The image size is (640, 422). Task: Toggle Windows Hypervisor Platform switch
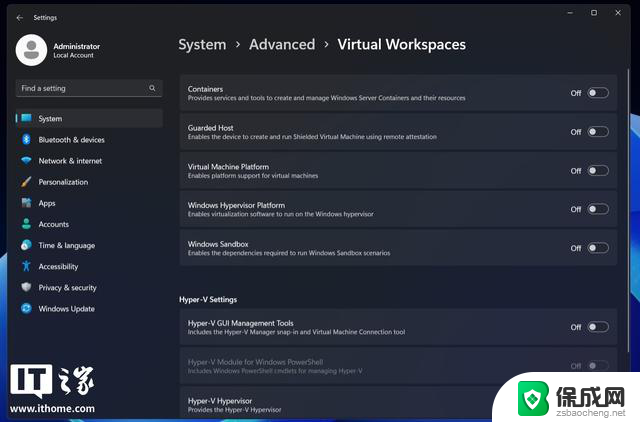pos(598,209)
